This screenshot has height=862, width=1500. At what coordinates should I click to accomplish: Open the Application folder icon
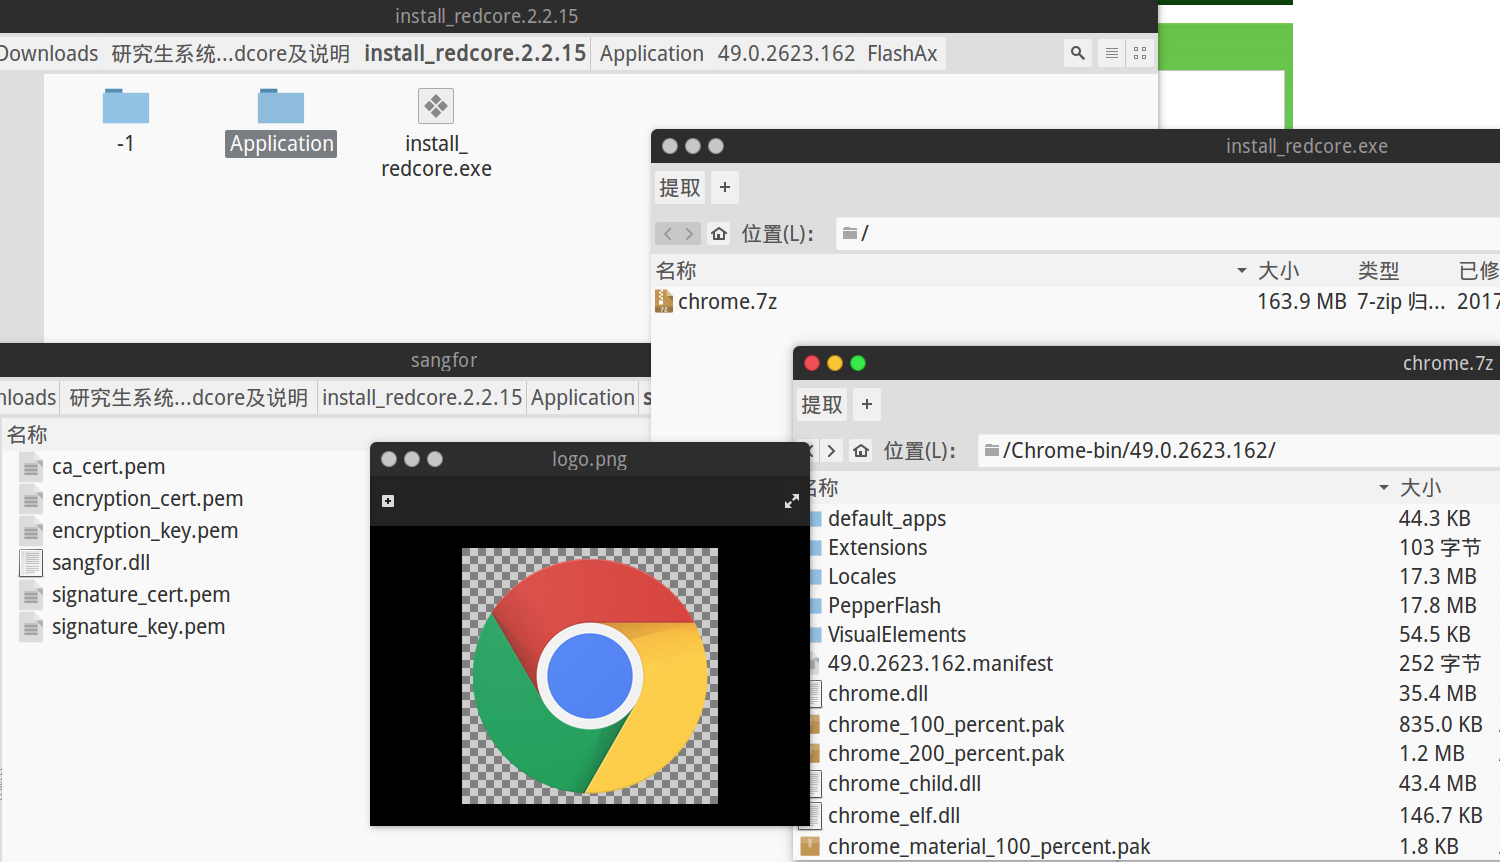[x=281, y=107]
